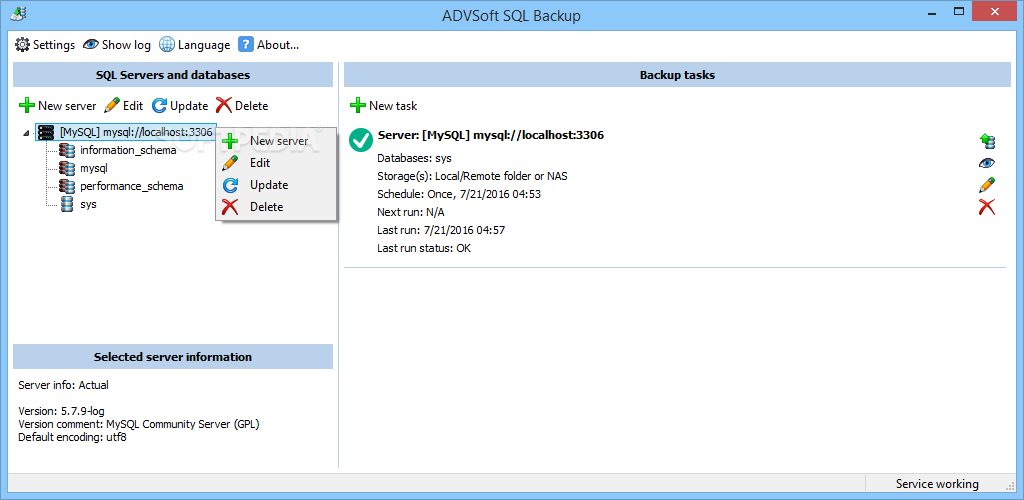Select the information_schema database

(x=128, y=150)
